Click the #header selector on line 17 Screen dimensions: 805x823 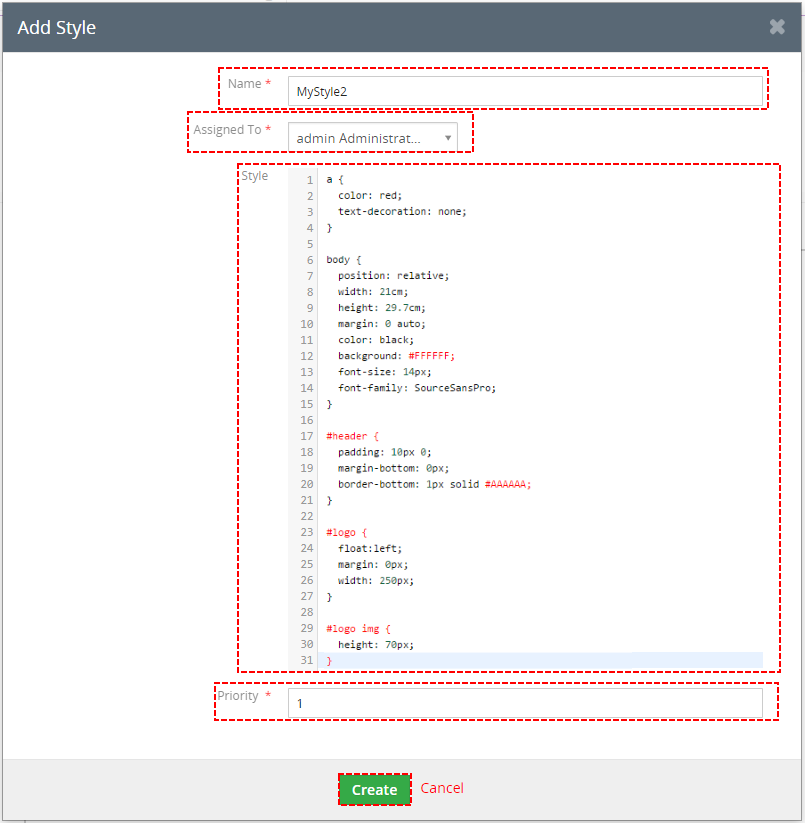(347, 435)
